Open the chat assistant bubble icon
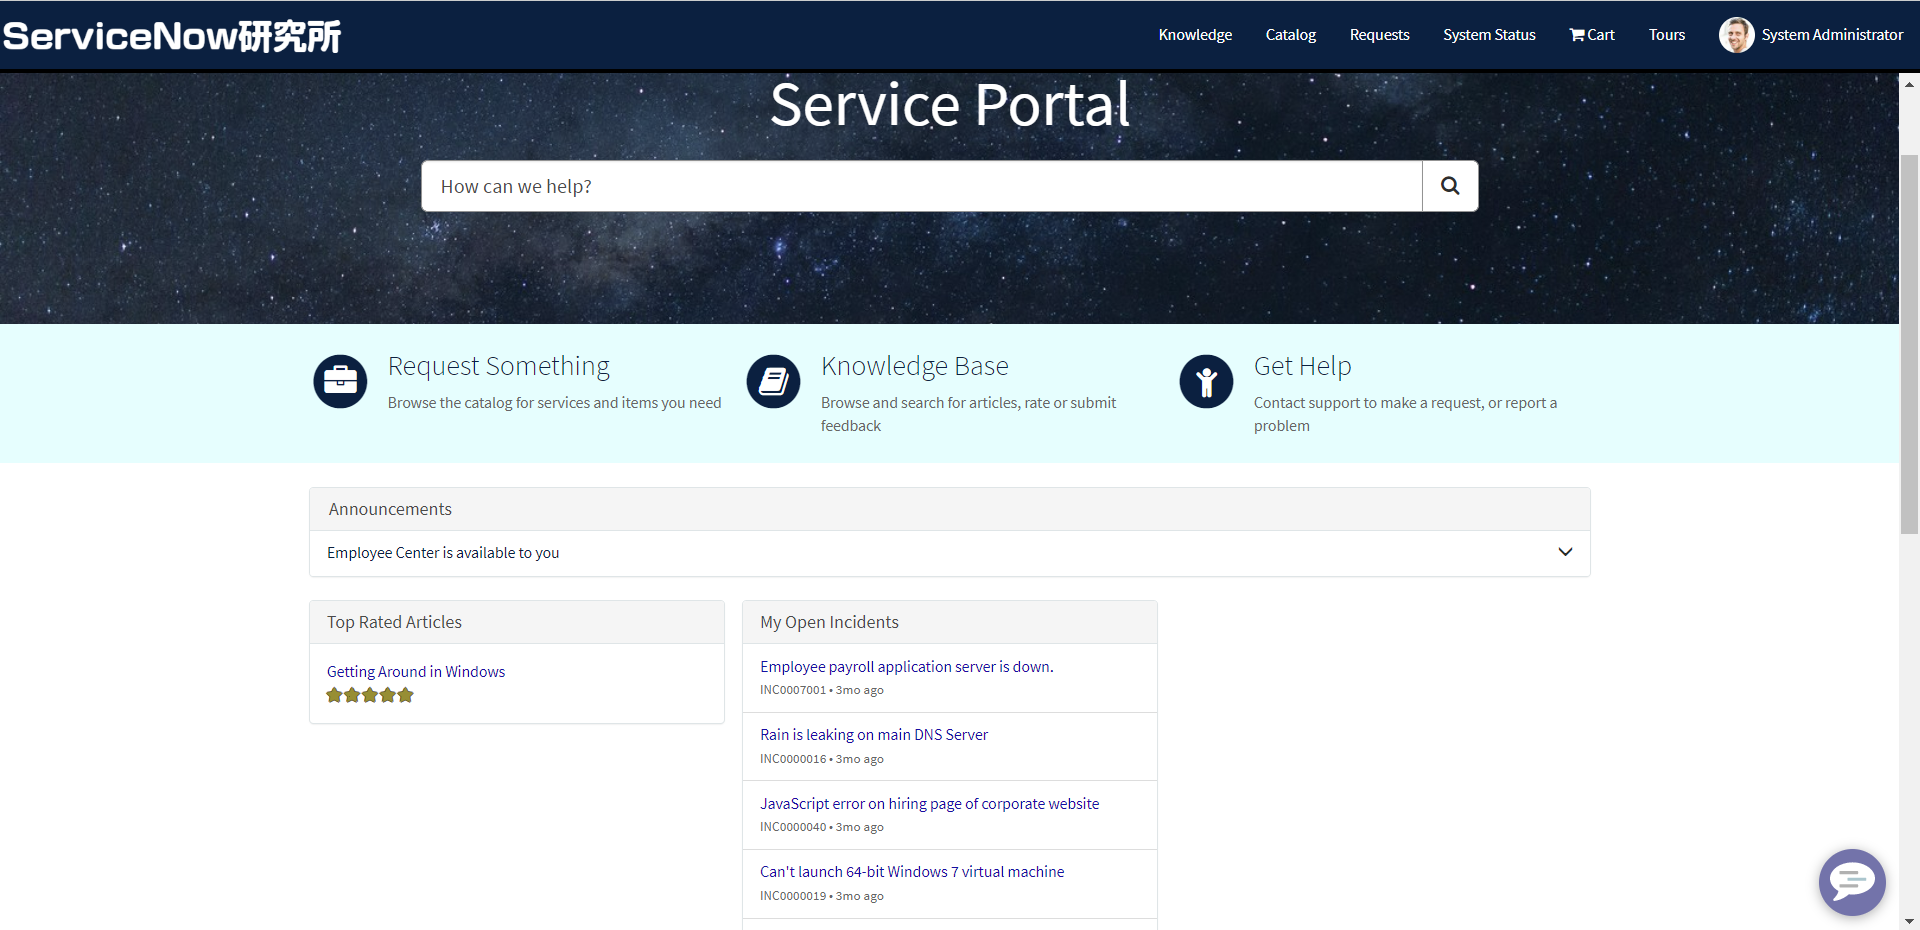1920x930 pixels. [1852, 882]
